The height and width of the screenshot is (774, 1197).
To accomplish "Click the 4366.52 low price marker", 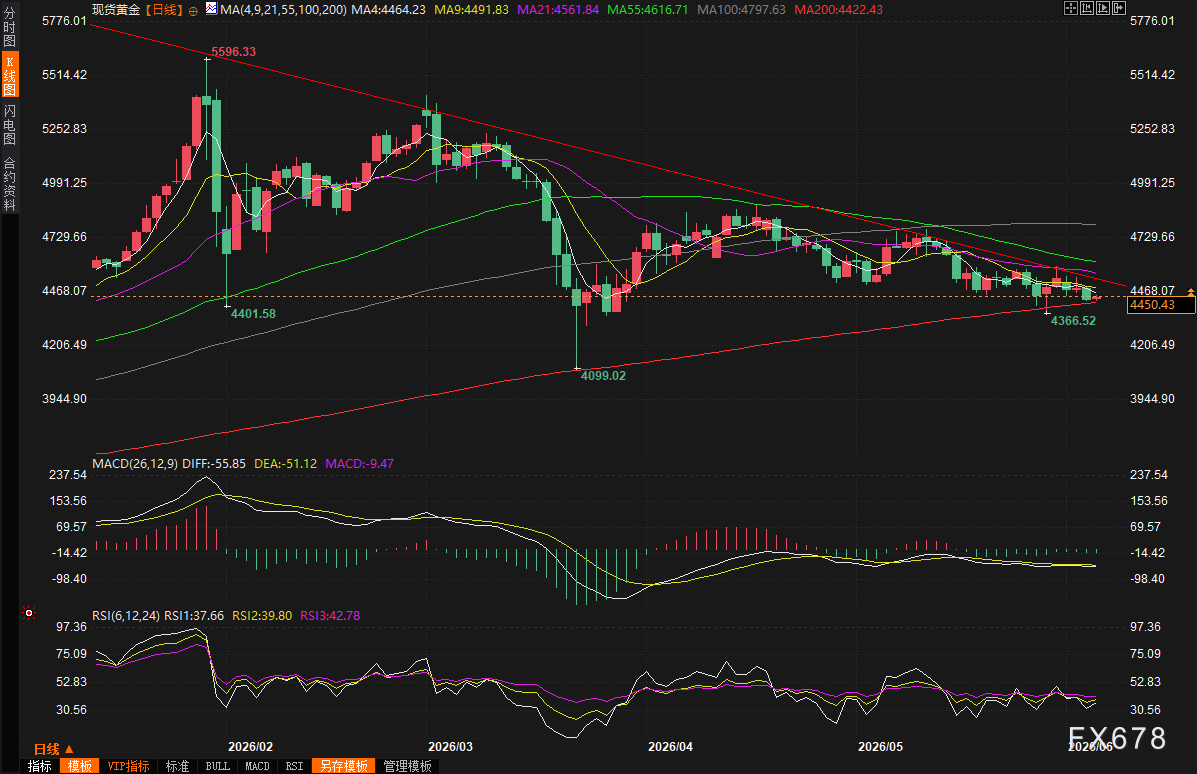I will (x=1073, y=321).
